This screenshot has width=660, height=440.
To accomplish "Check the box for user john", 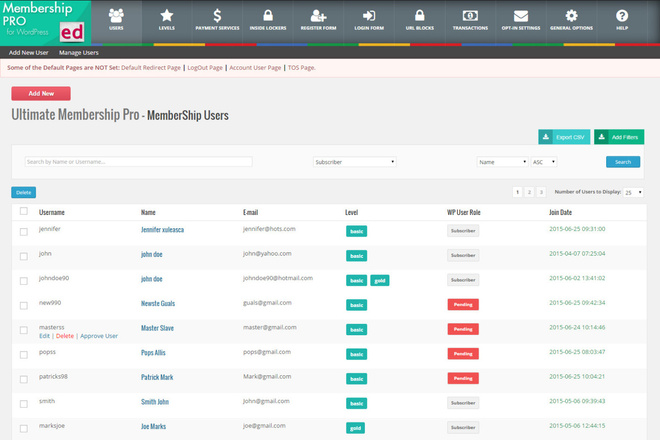I will (x=24, y=256).
